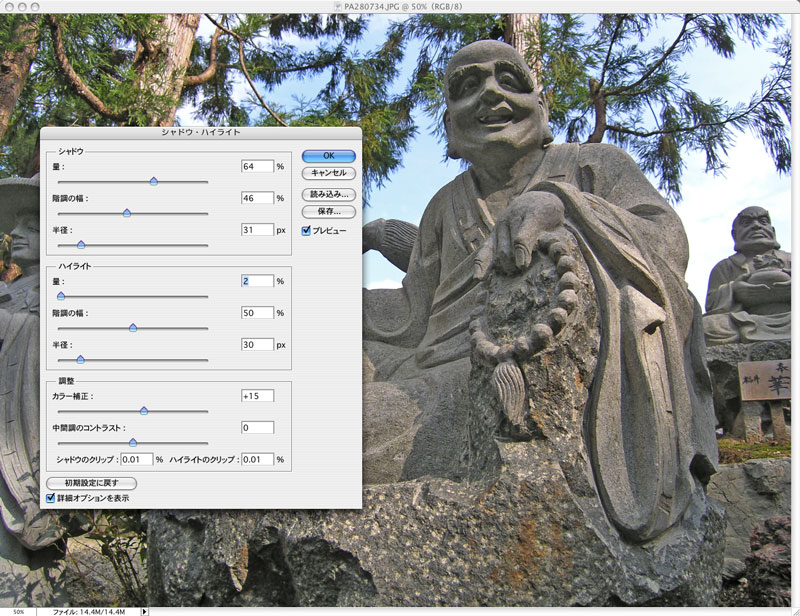The image size is (800, 616).
Task: Click the シャドウ 階調の幅 slider handle
Action: click(126, 213)
